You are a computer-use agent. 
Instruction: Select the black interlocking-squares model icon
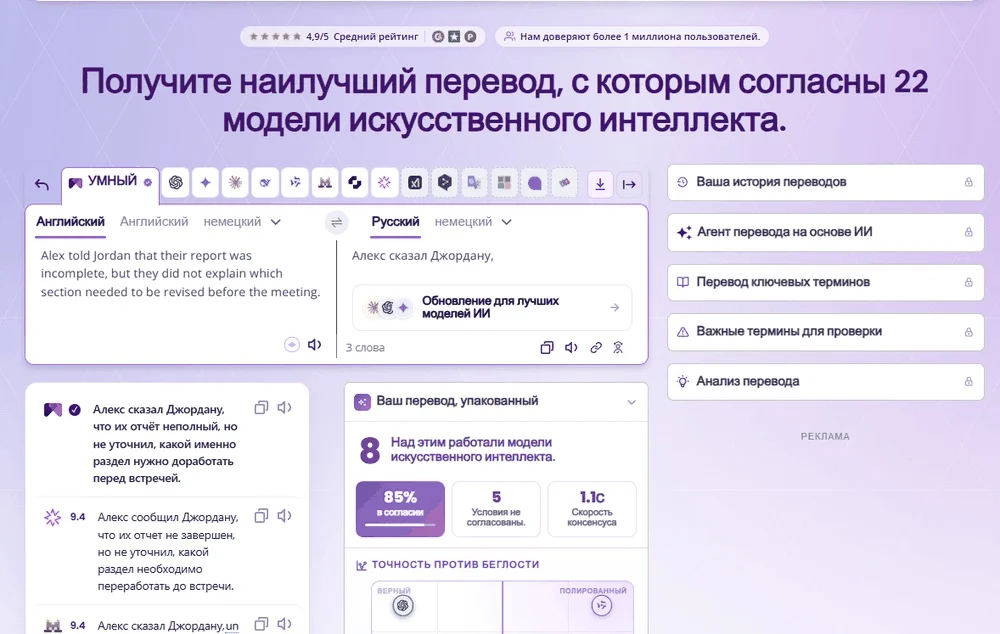click(x=355, y=182)
